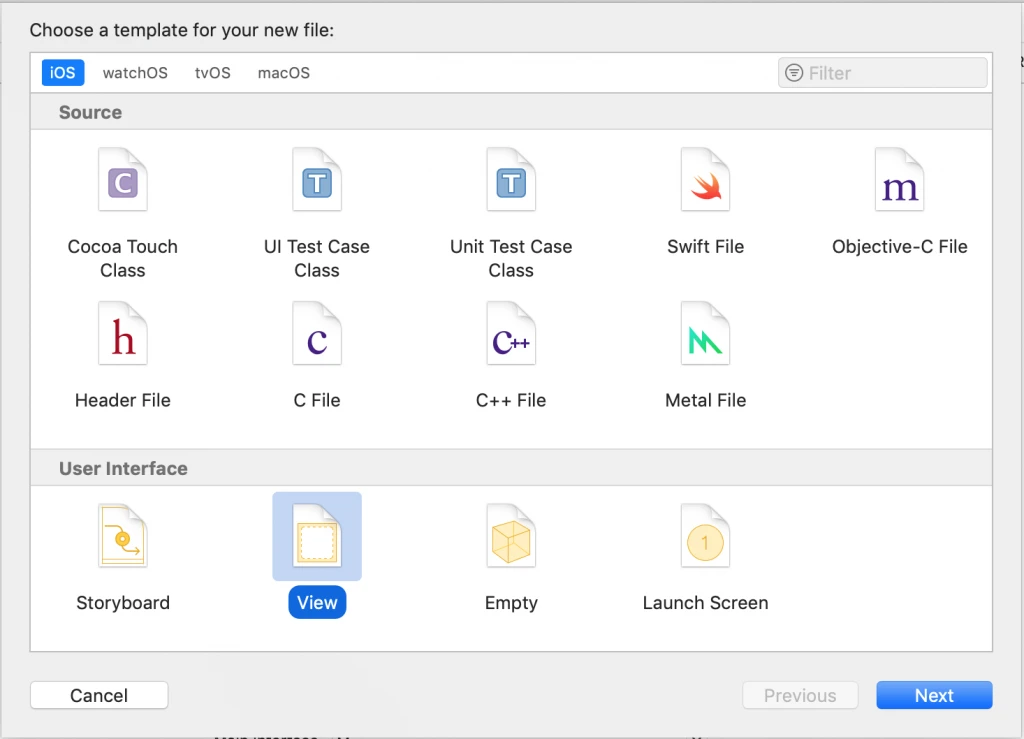1024x739 pixels.
Task: Click the highlighted View template icon
Action: point(317,536)
